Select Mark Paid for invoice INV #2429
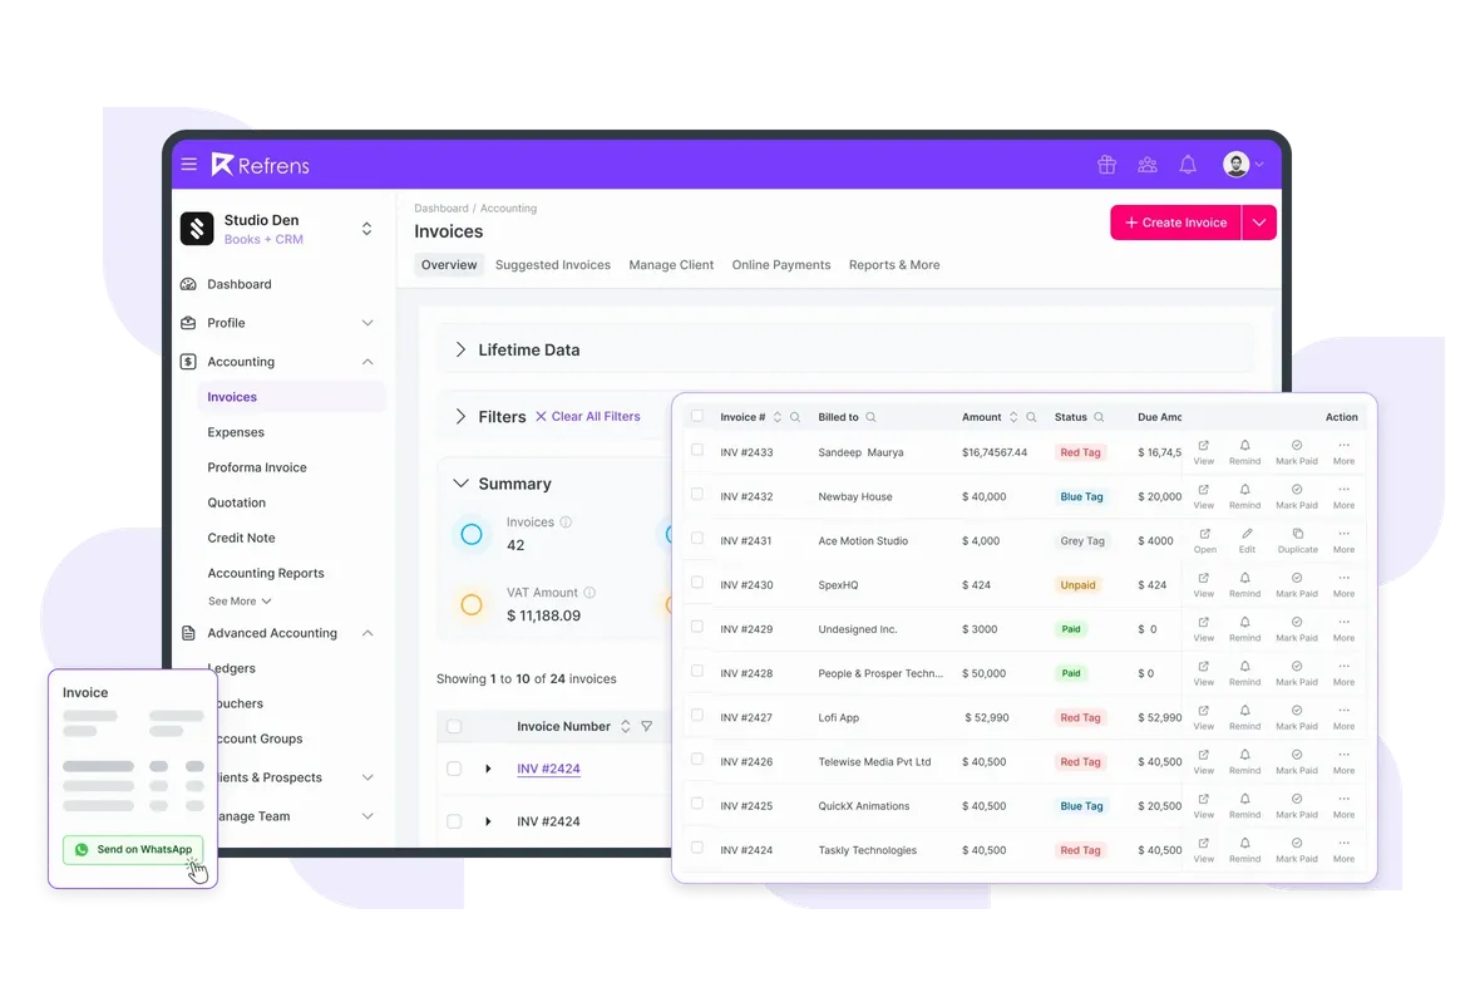 (1297, 625)
